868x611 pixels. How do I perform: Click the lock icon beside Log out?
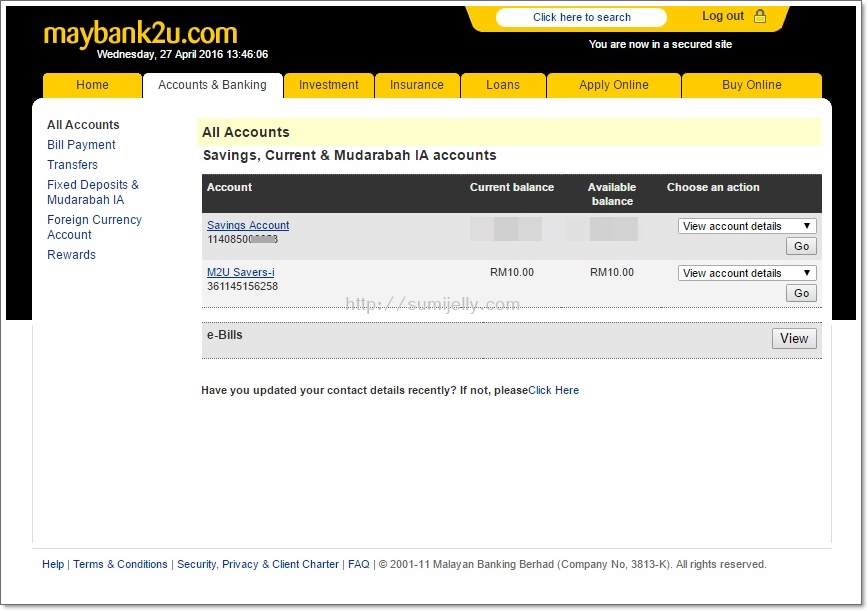click(760, 16)
